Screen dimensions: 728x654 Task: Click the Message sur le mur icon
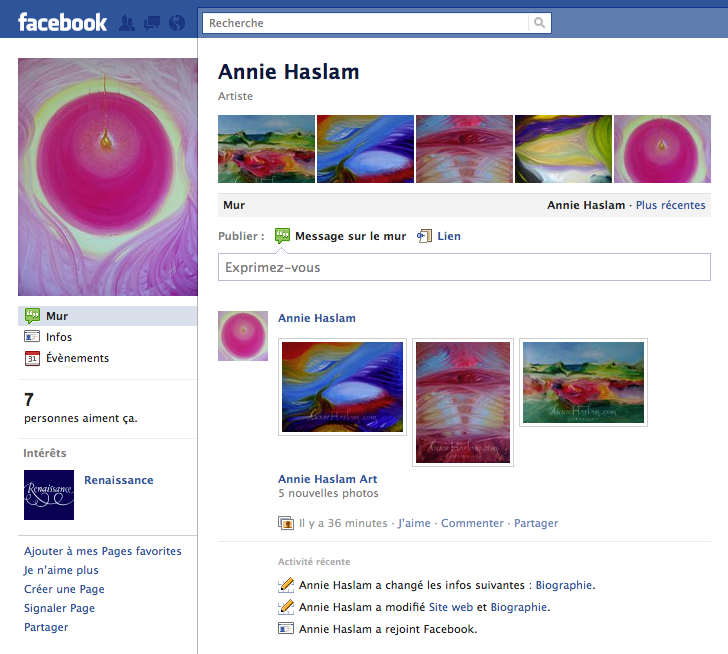(283, 236)
